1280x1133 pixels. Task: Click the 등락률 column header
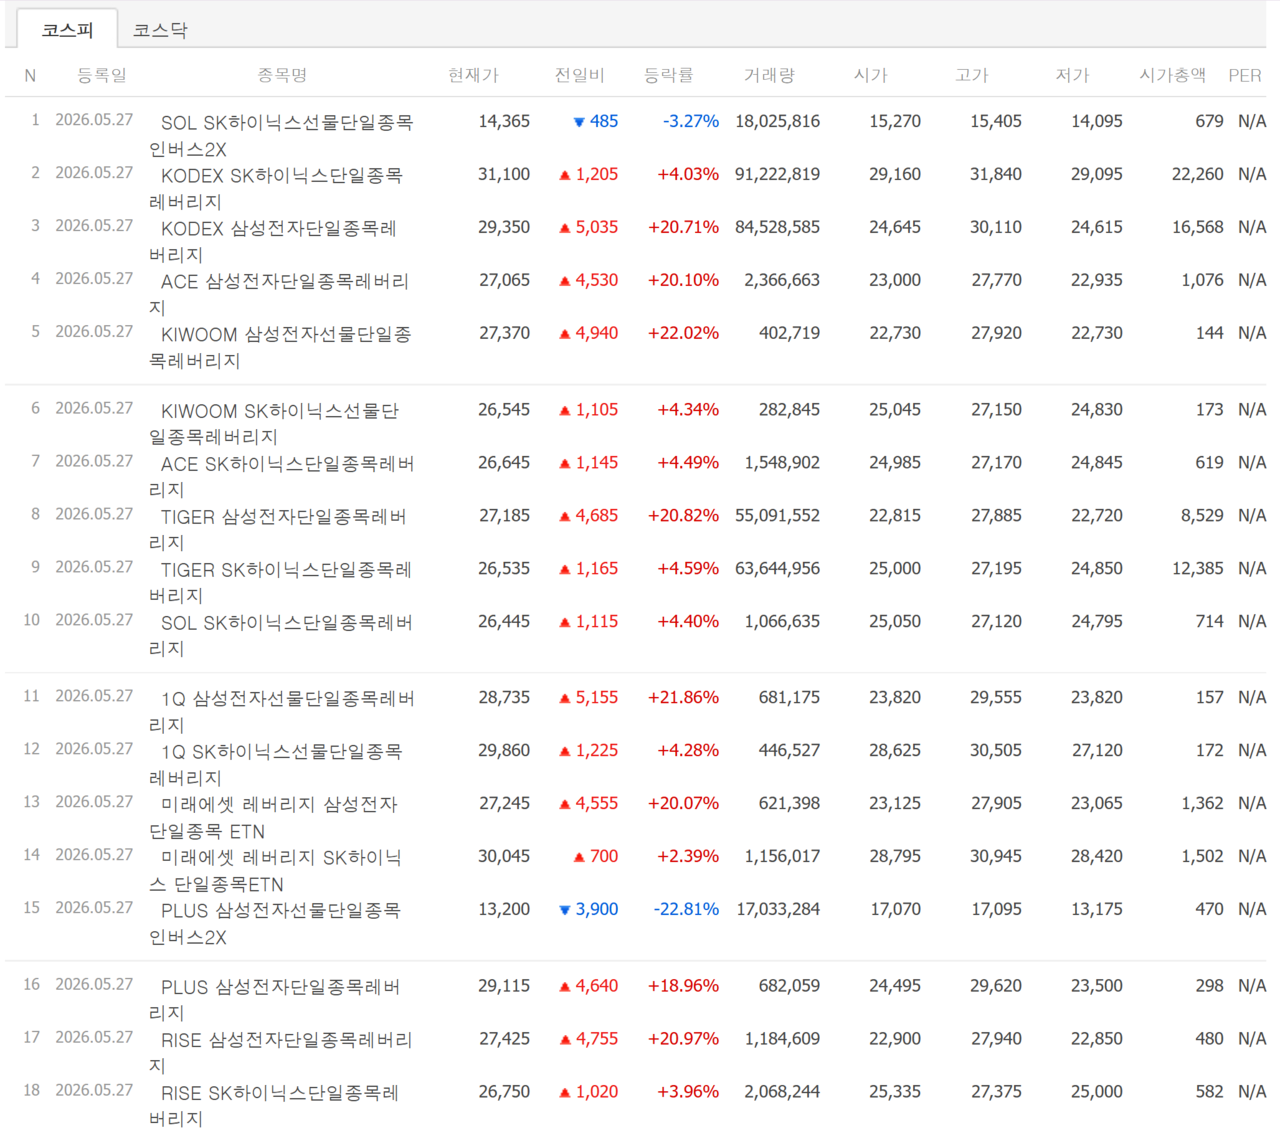(x=668, y=75)
